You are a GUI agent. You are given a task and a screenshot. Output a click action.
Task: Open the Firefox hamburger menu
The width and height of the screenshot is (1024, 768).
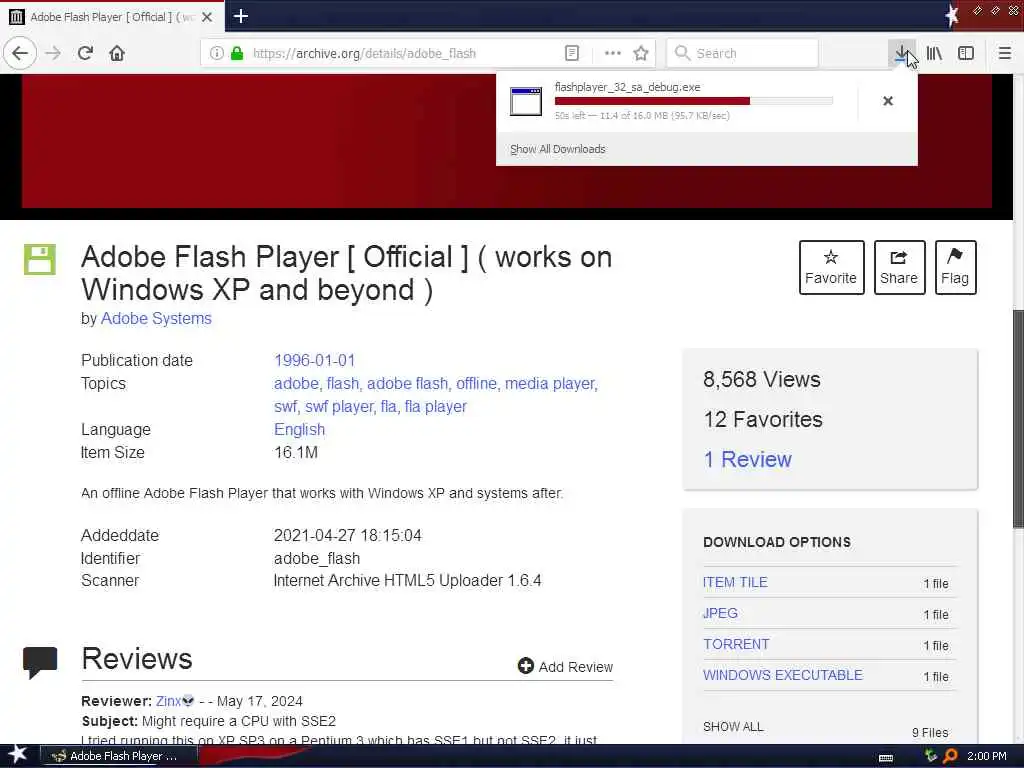point(1005,53)
